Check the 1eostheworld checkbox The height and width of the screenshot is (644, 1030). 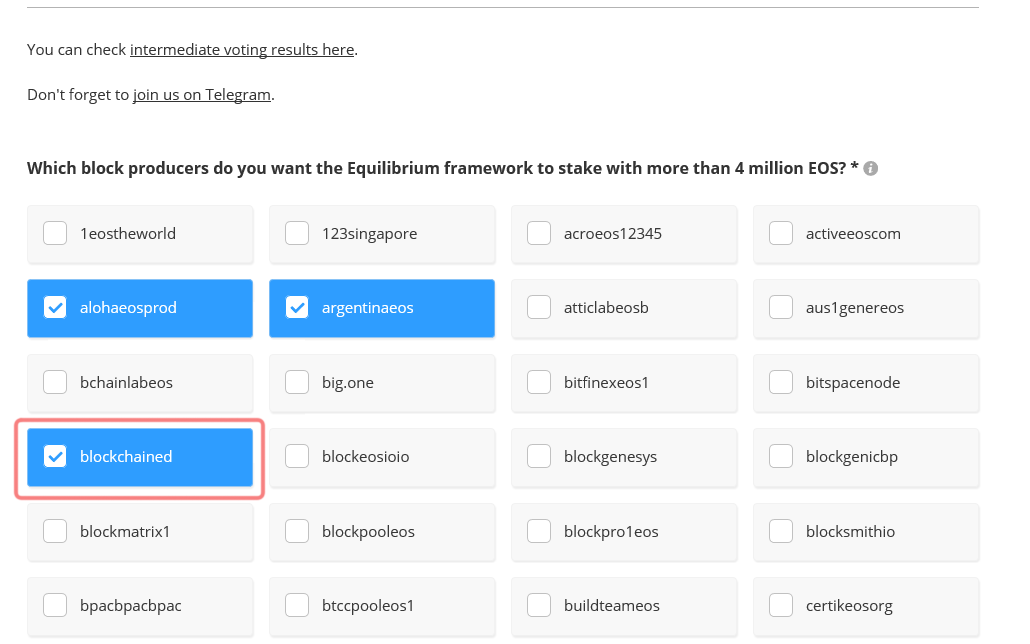point(55,233)
